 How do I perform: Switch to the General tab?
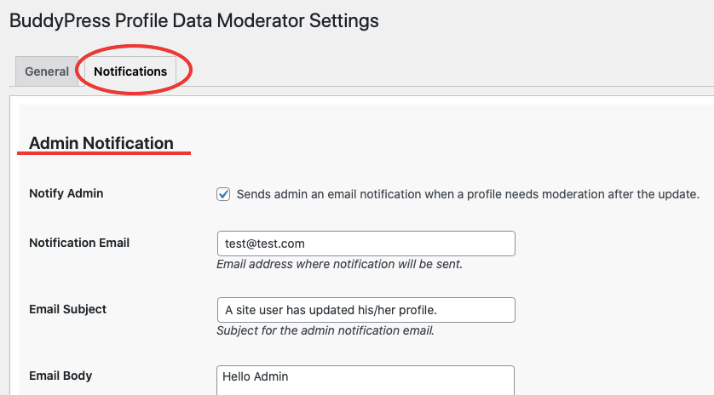click(47, 72)
